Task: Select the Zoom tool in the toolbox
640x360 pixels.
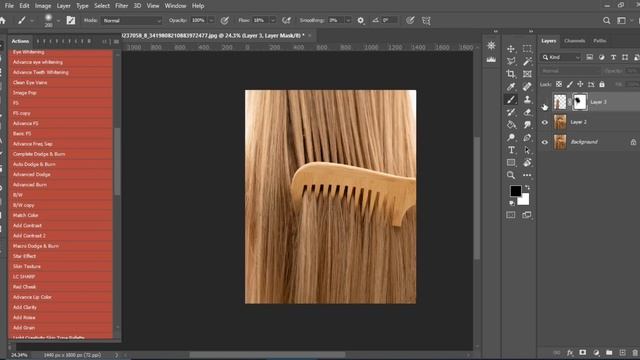Action: [x=511, y=175]
